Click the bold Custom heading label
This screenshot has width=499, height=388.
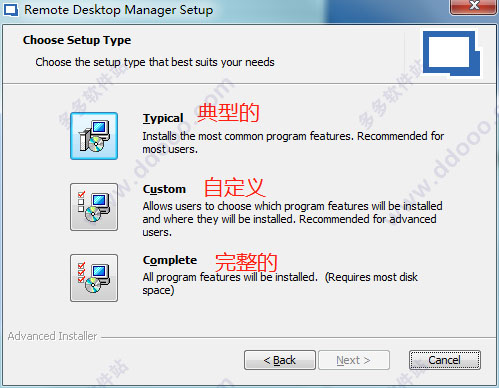pos(164,189)
